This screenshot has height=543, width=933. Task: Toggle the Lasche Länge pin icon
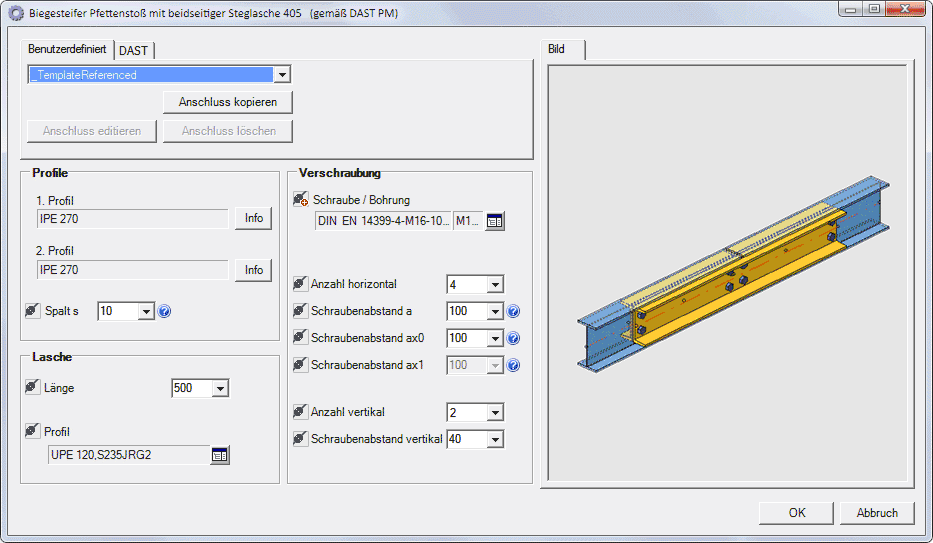point(32,387)
